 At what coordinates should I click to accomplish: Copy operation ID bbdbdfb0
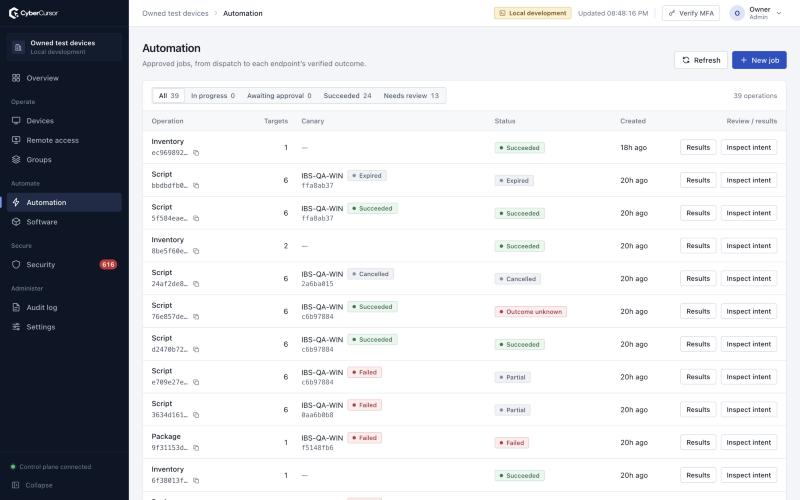pyautogui.click(x=196, y=186)
